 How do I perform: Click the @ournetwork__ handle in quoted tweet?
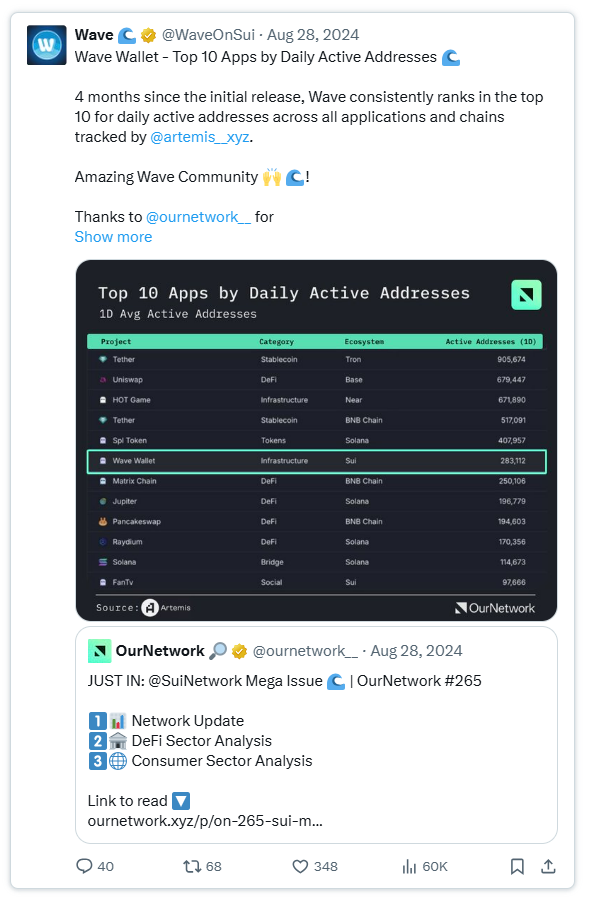tap(305, 651)
